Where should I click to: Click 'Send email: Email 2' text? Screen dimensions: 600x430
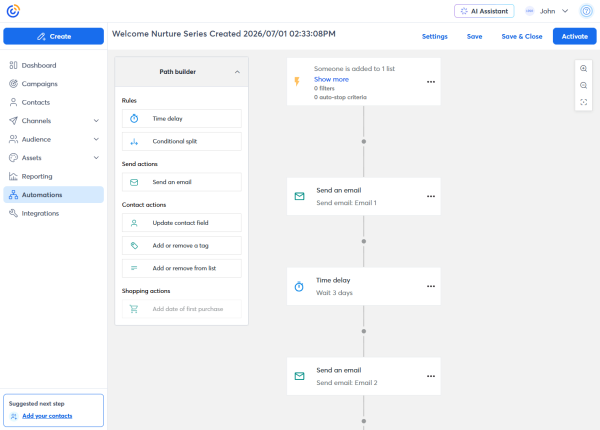(347, 383)
